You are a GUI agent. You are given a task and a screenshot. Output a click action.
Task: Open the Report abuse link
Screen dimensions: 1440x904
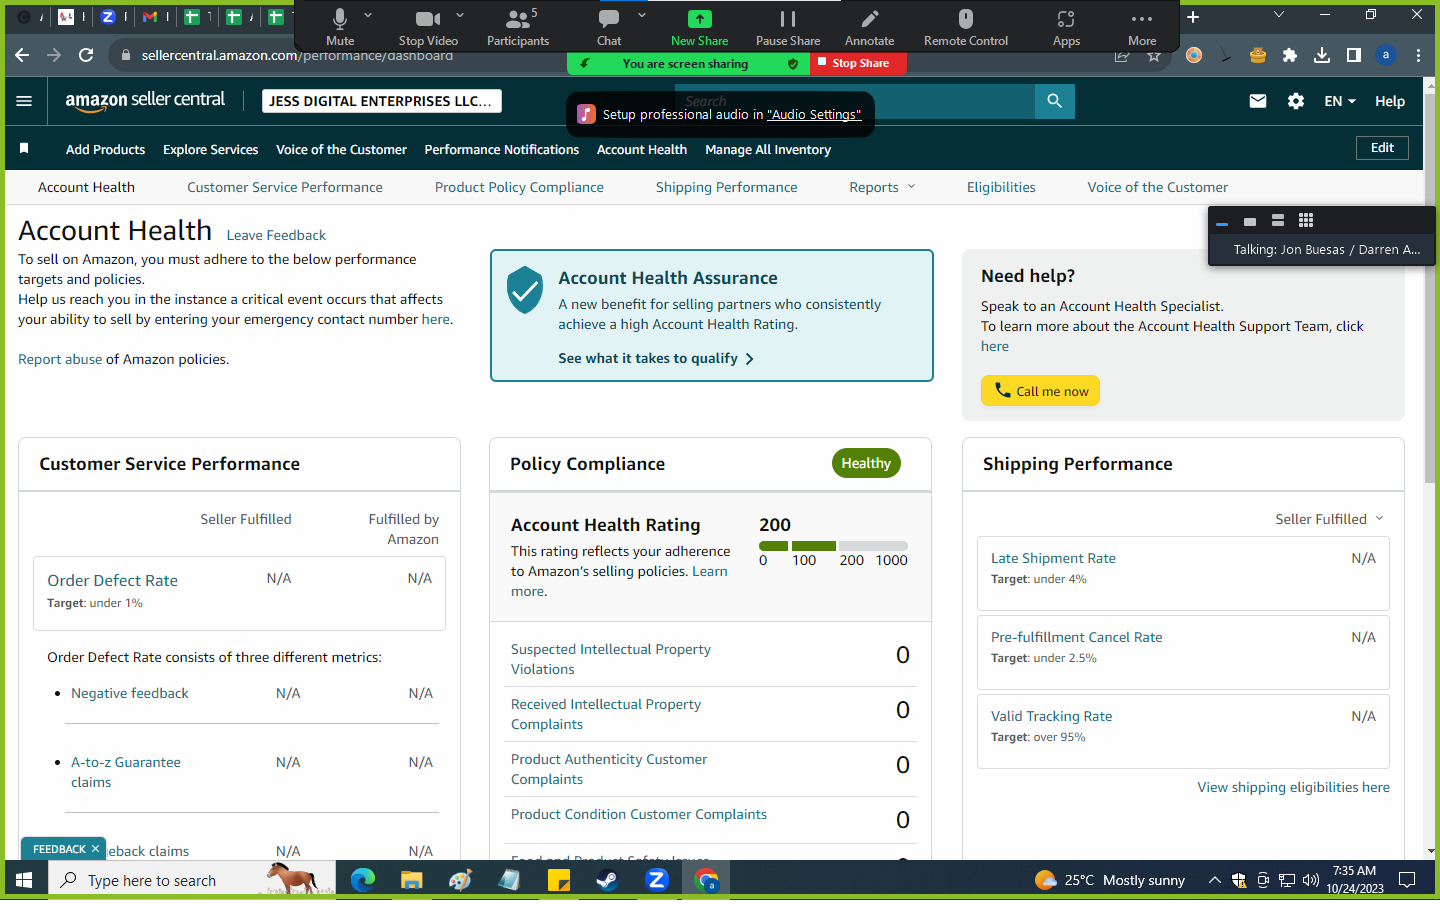point(60,360)
